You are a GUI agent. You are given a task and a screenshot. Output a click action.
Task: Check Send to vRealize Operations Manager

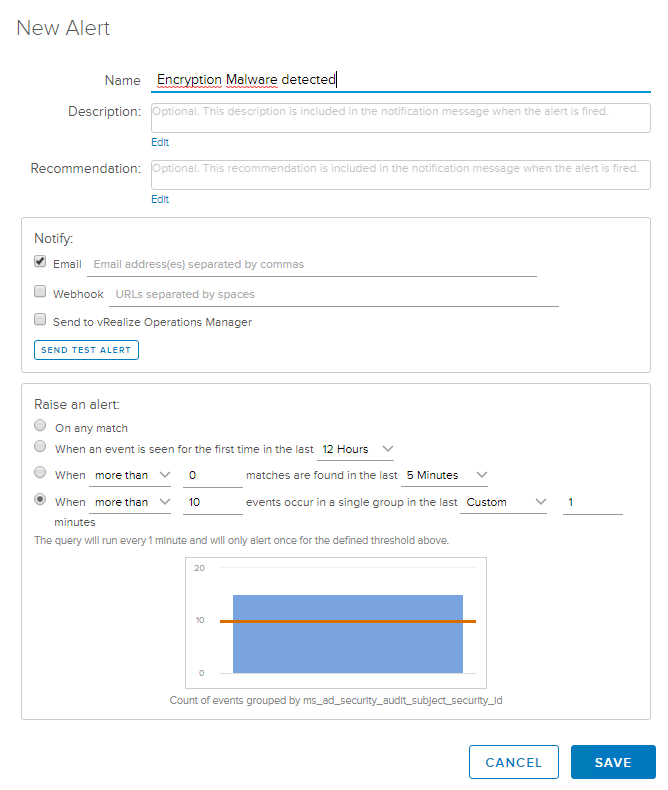(x=40, y=320)
